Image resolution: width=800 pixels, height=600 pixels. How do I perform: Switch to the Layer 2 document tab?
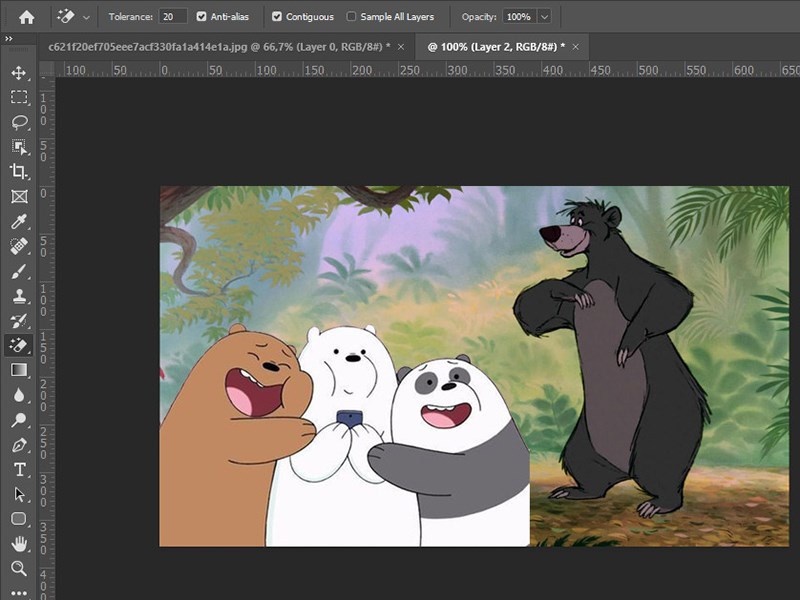tap(496, 47)
